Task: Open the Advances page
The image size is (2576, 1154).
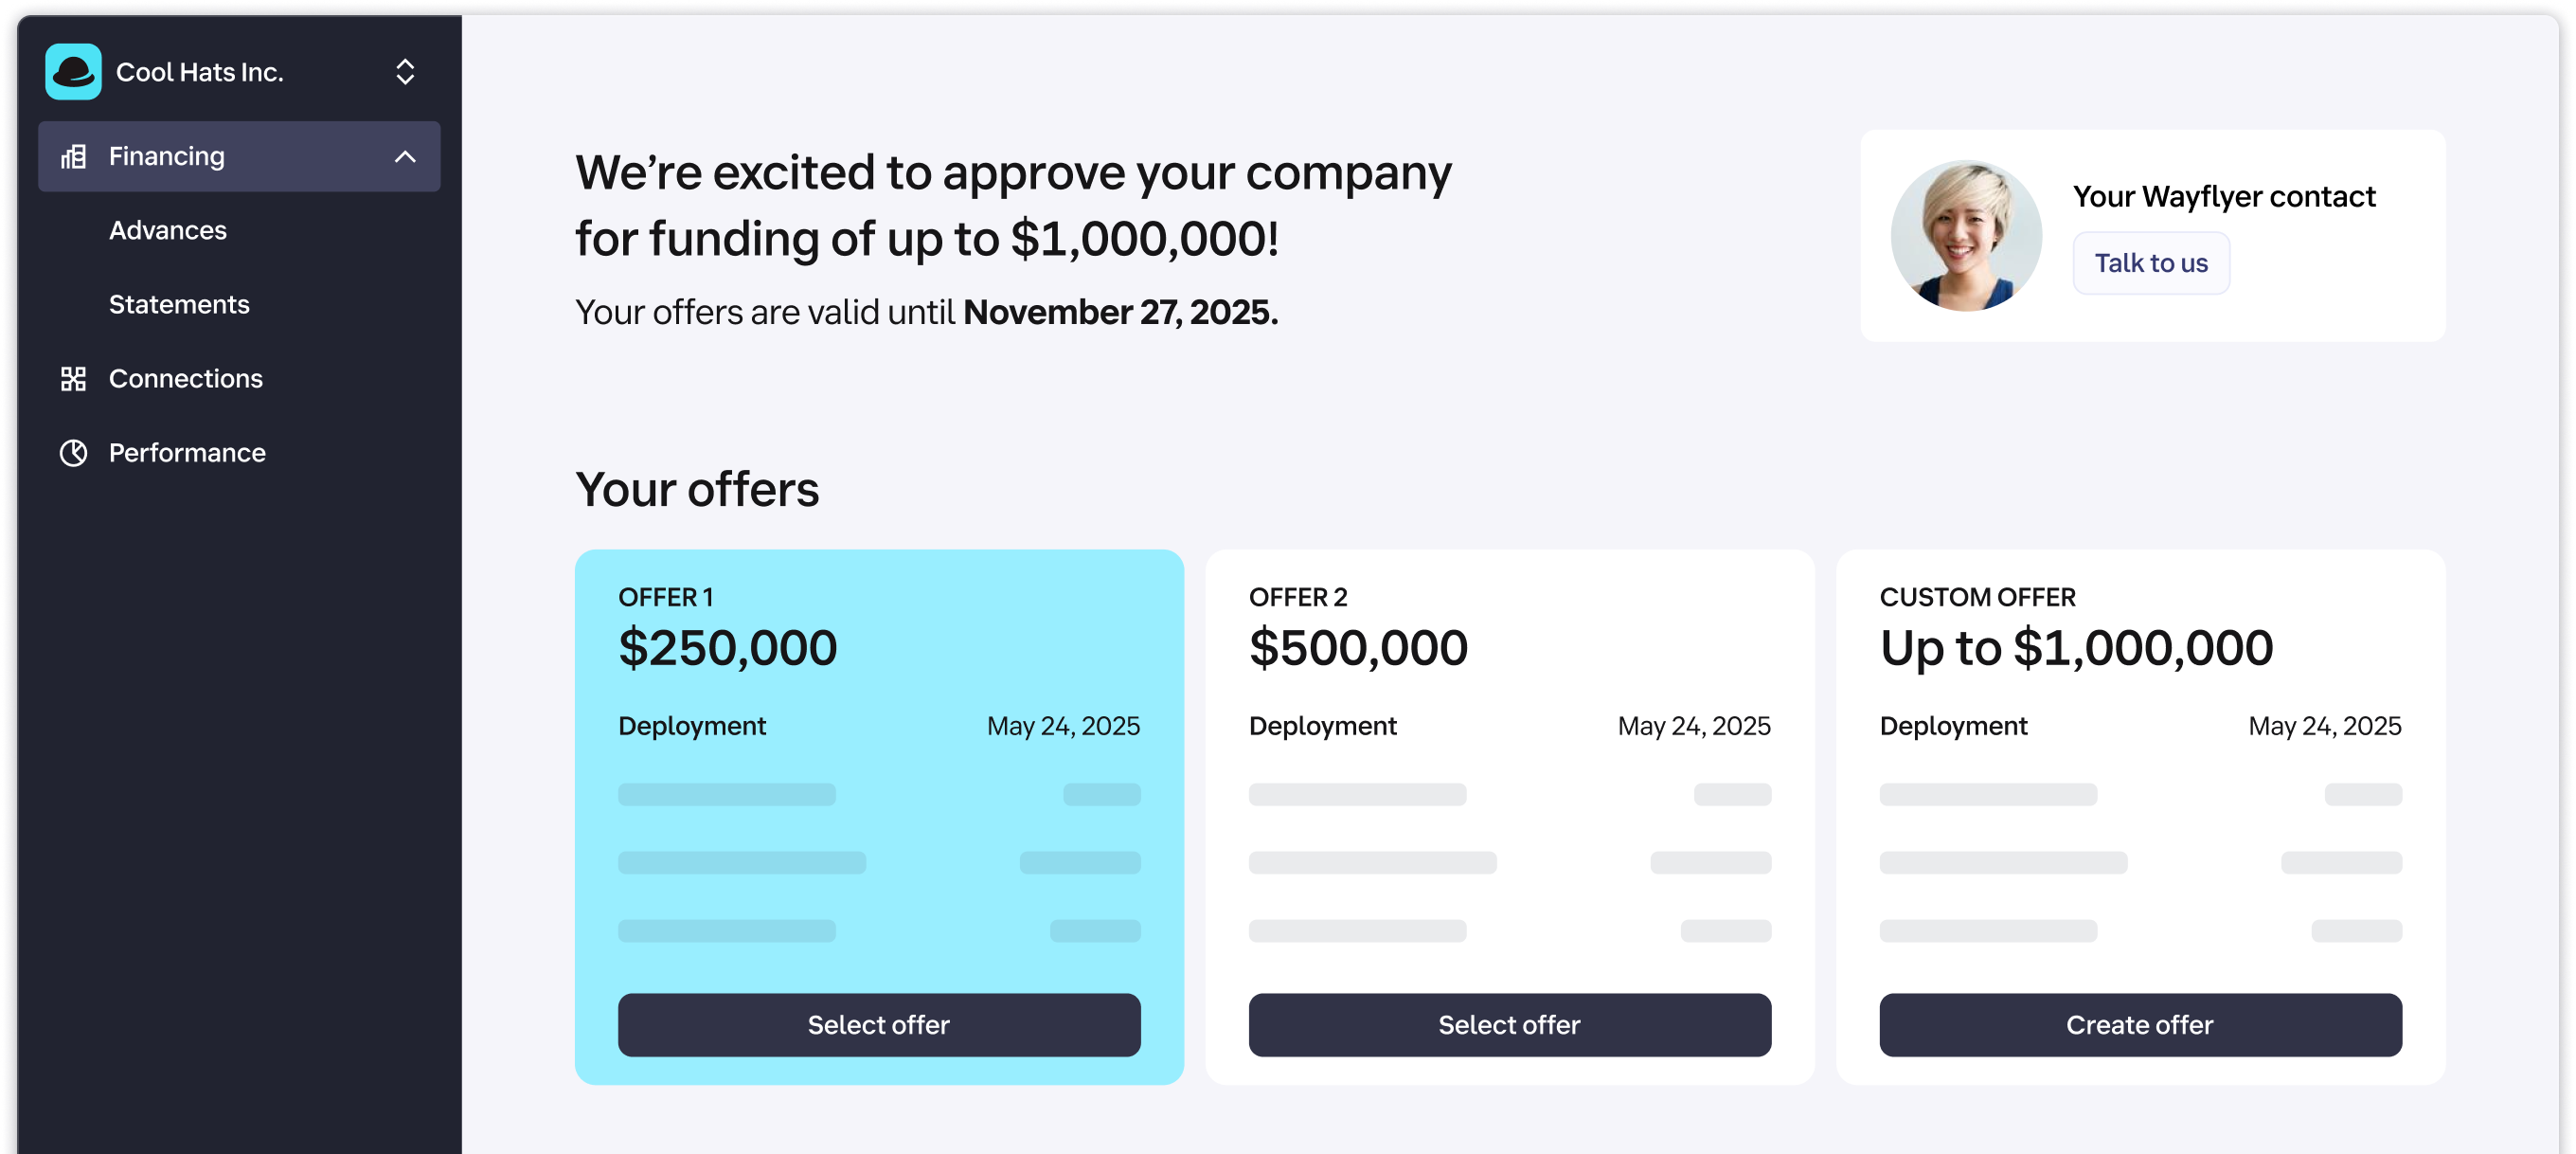Action: click(167, 230)
